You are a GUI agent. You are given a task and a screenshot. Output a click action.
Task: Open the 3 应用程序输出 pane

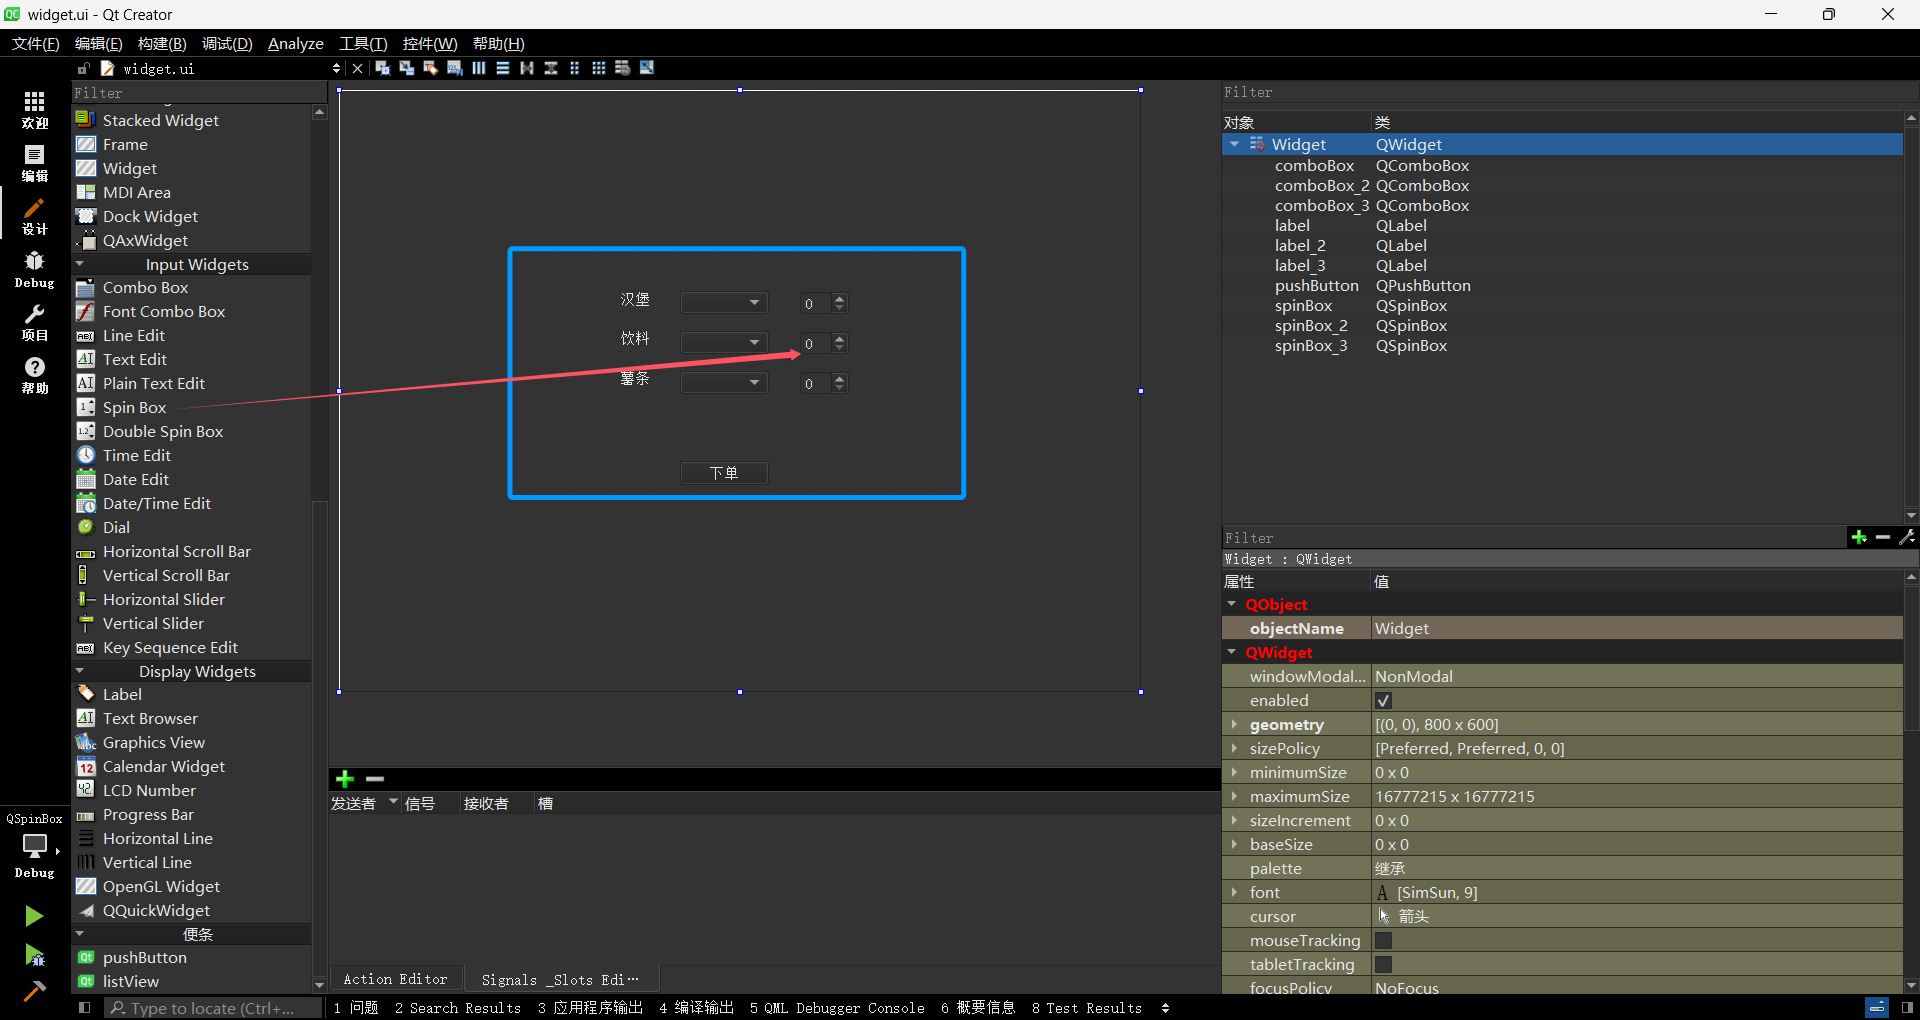point(590,1008)
